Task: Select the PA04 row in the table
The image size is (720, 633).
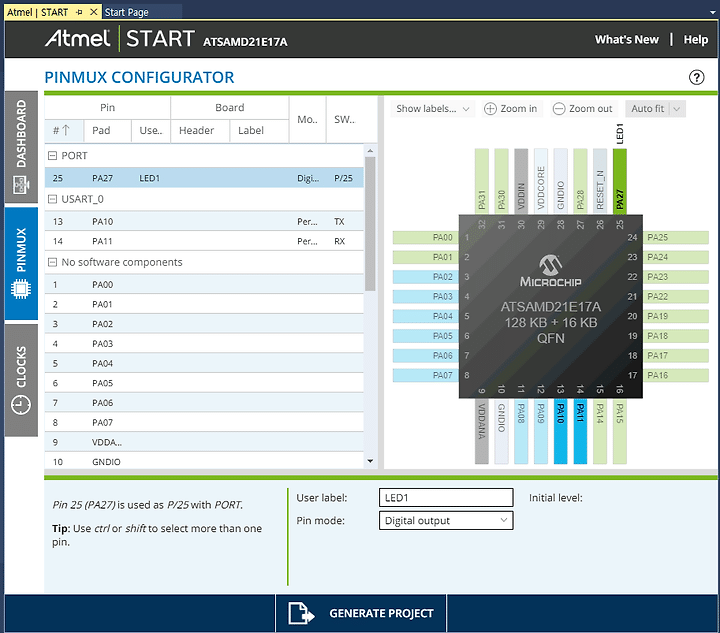Action: [x=204, y=364]
